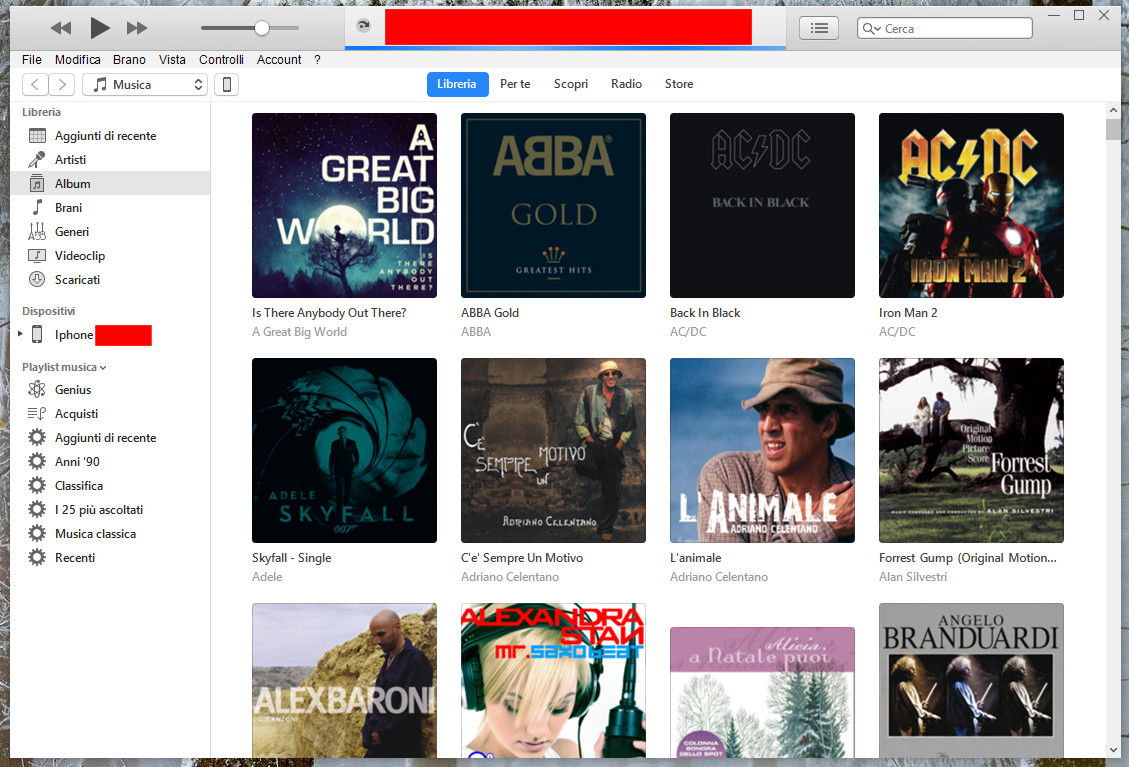1129x767 pixels.
Task: Switch to the Radio tab
Action: (626, 84)
